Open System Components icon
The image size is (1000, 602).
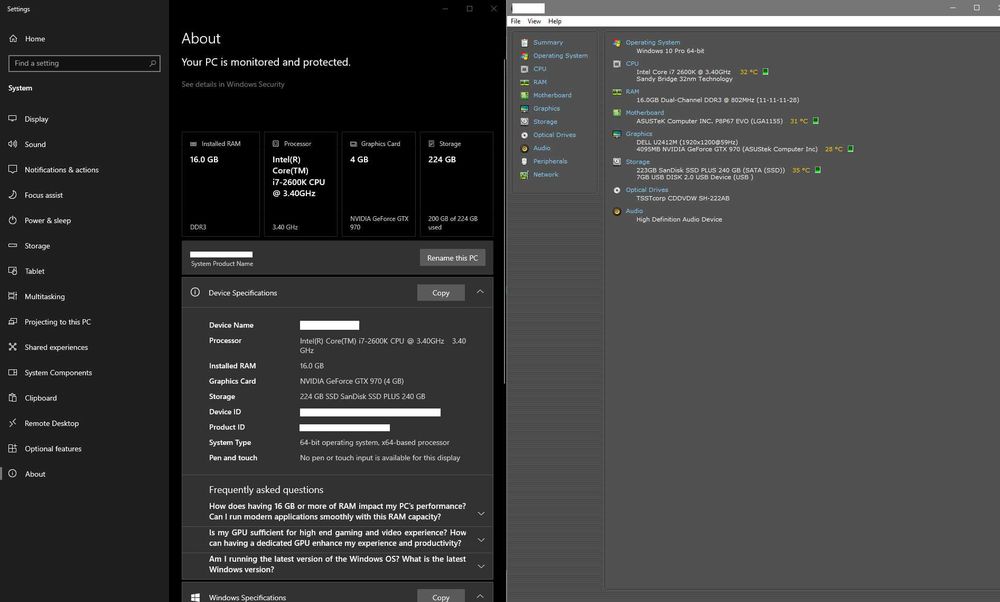(13, 372)
